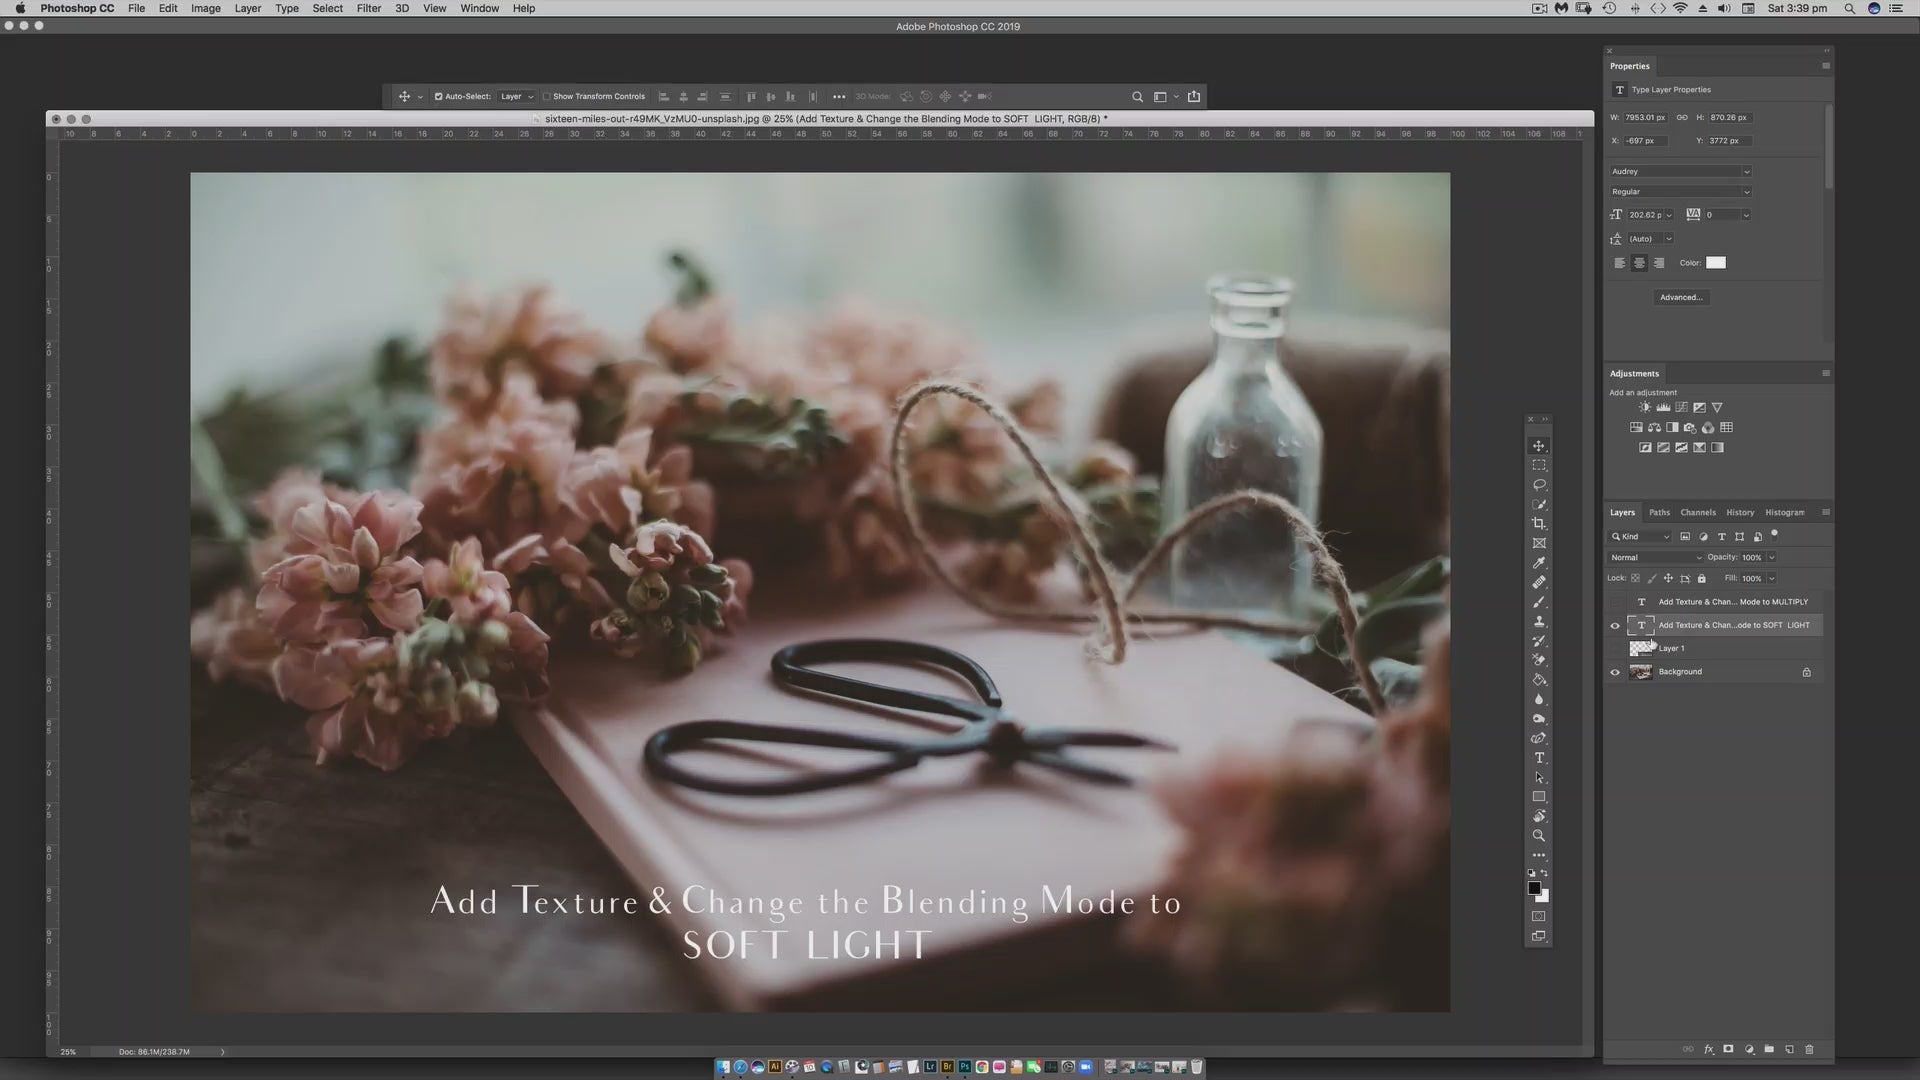
Task: Hide the Background layer
Action: (x=1615, y=672)
